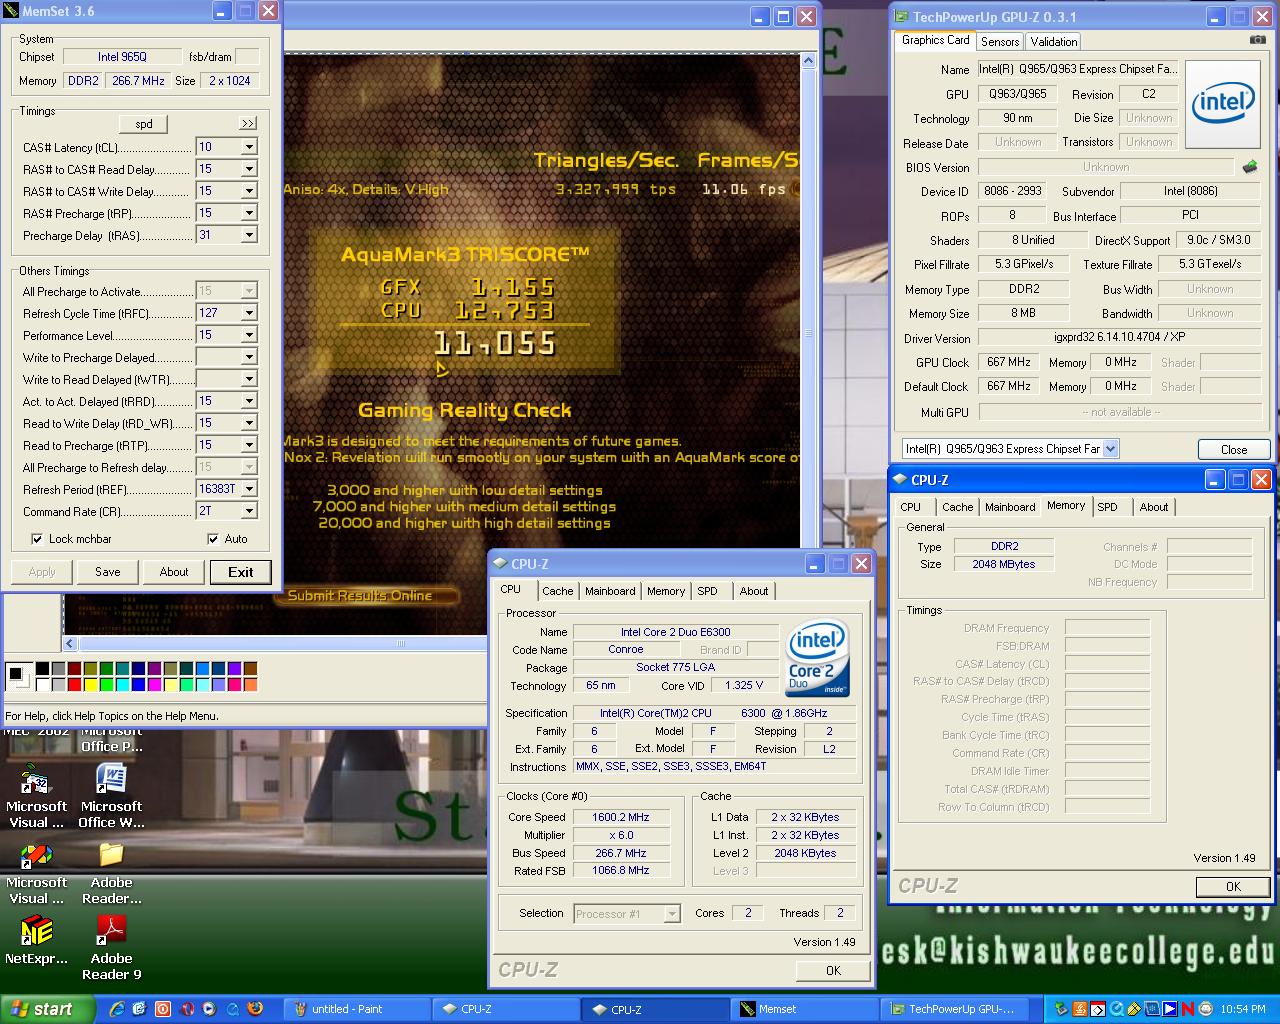Open the Performance Level dropdown
The width and height of the screenshot is (1280, 1024).
(x=249, y=335)
